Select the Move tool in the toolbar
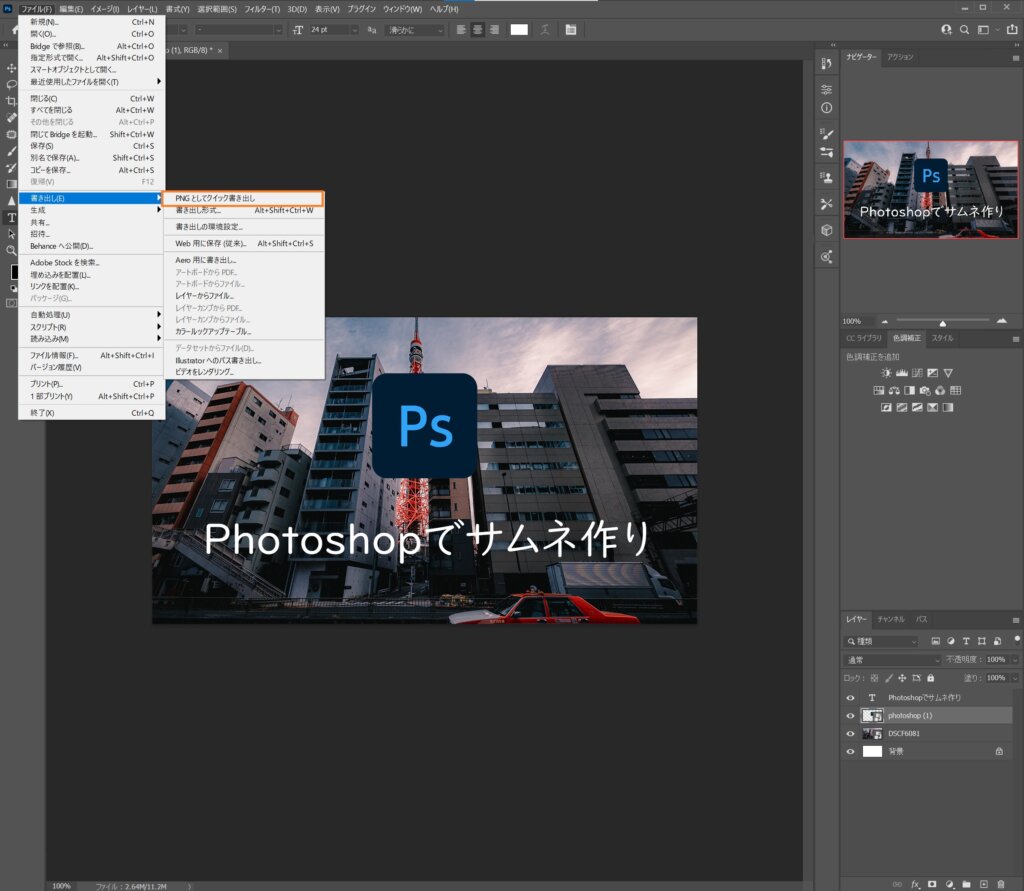 tap(11, 68)
